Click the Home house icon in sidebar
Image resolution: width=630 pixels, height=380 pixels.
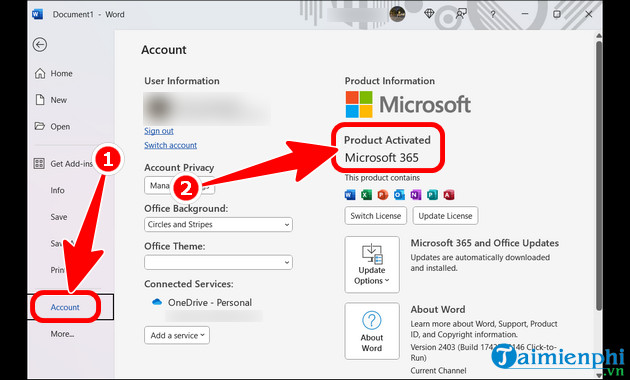(x=40, y=74)
